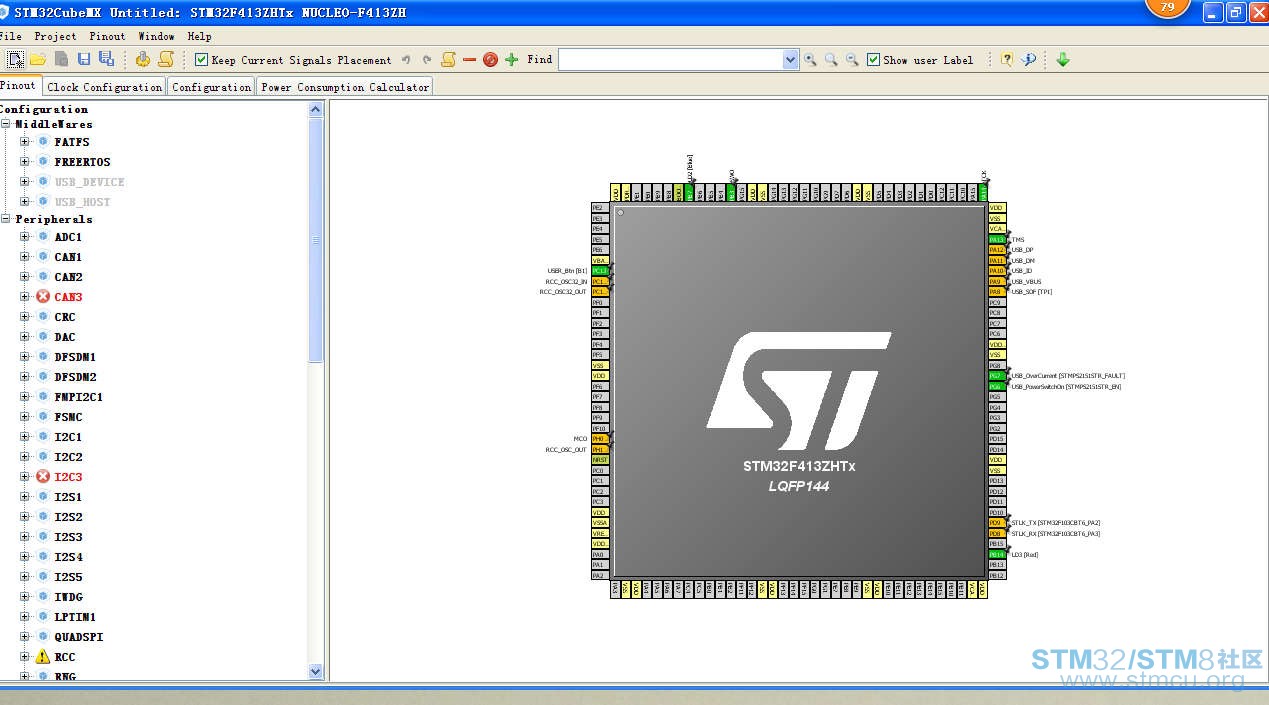Click the red circular toolbar icon
Screen dimensions: 1269x705
coord(490,60)
